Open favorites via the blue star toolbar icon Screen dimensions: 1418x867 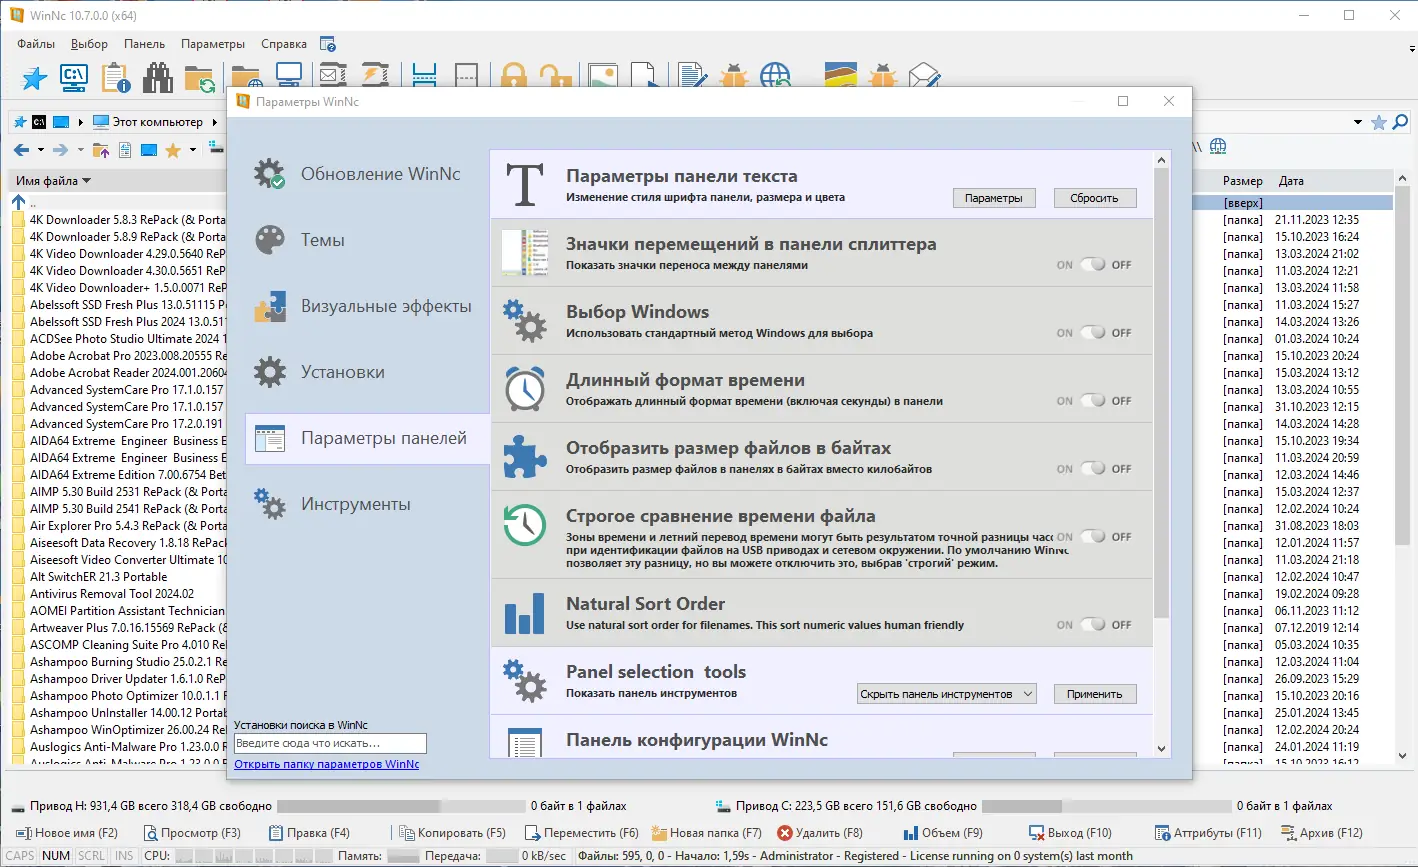[35, 78]
